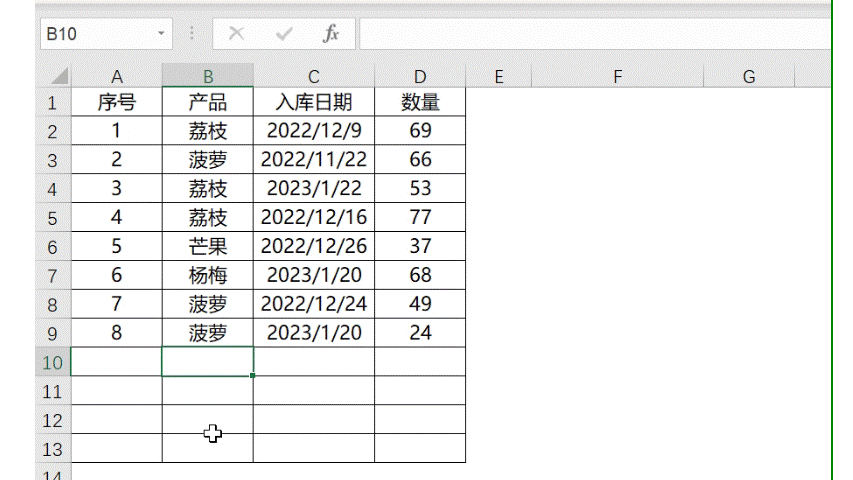
Task: Select column D header
Action: tap(420, 77)
